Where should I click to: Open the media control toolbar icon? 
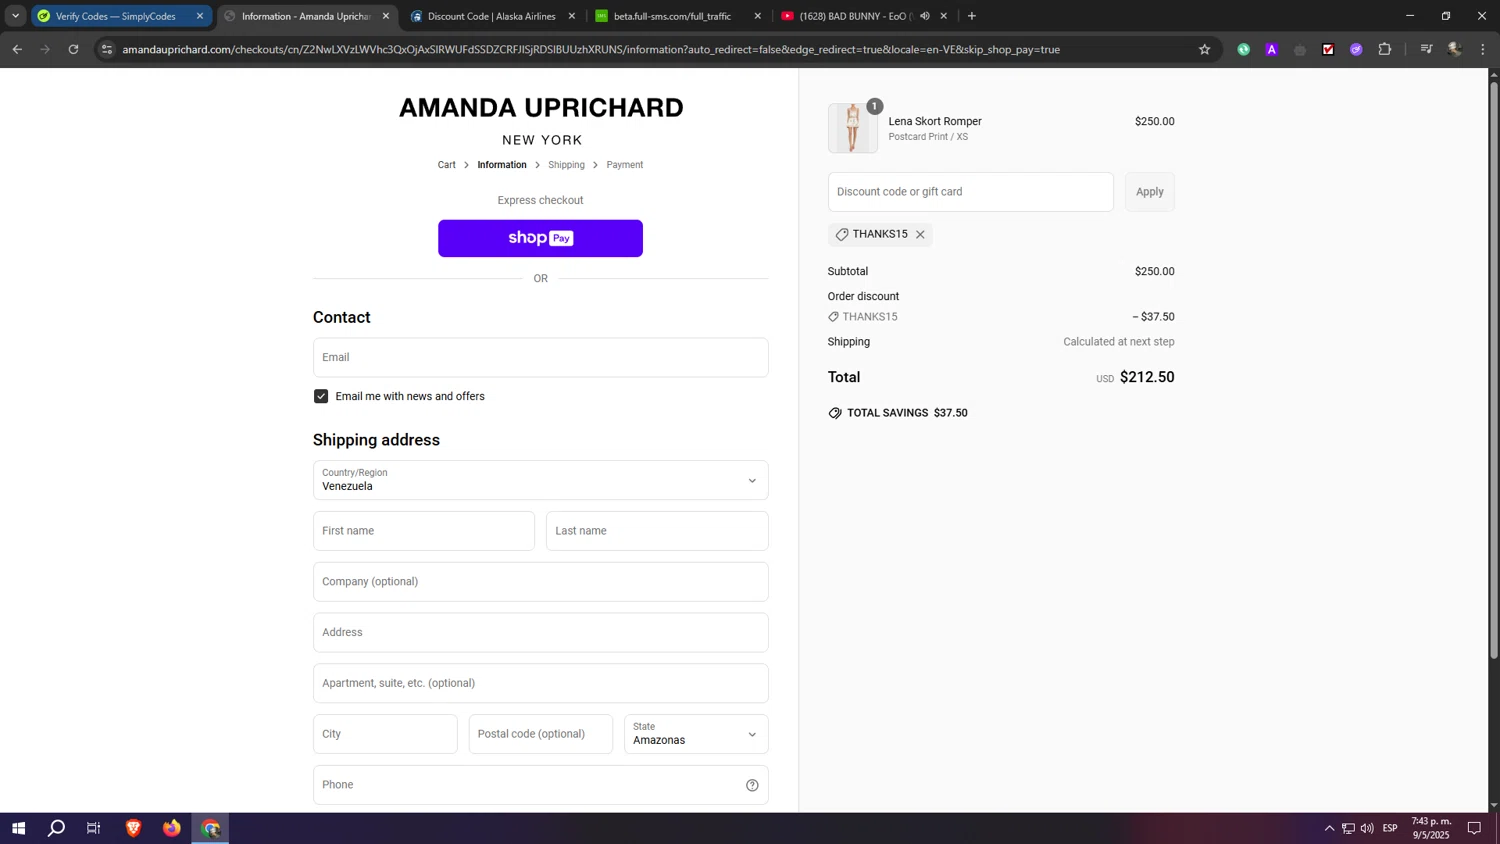1426,49
